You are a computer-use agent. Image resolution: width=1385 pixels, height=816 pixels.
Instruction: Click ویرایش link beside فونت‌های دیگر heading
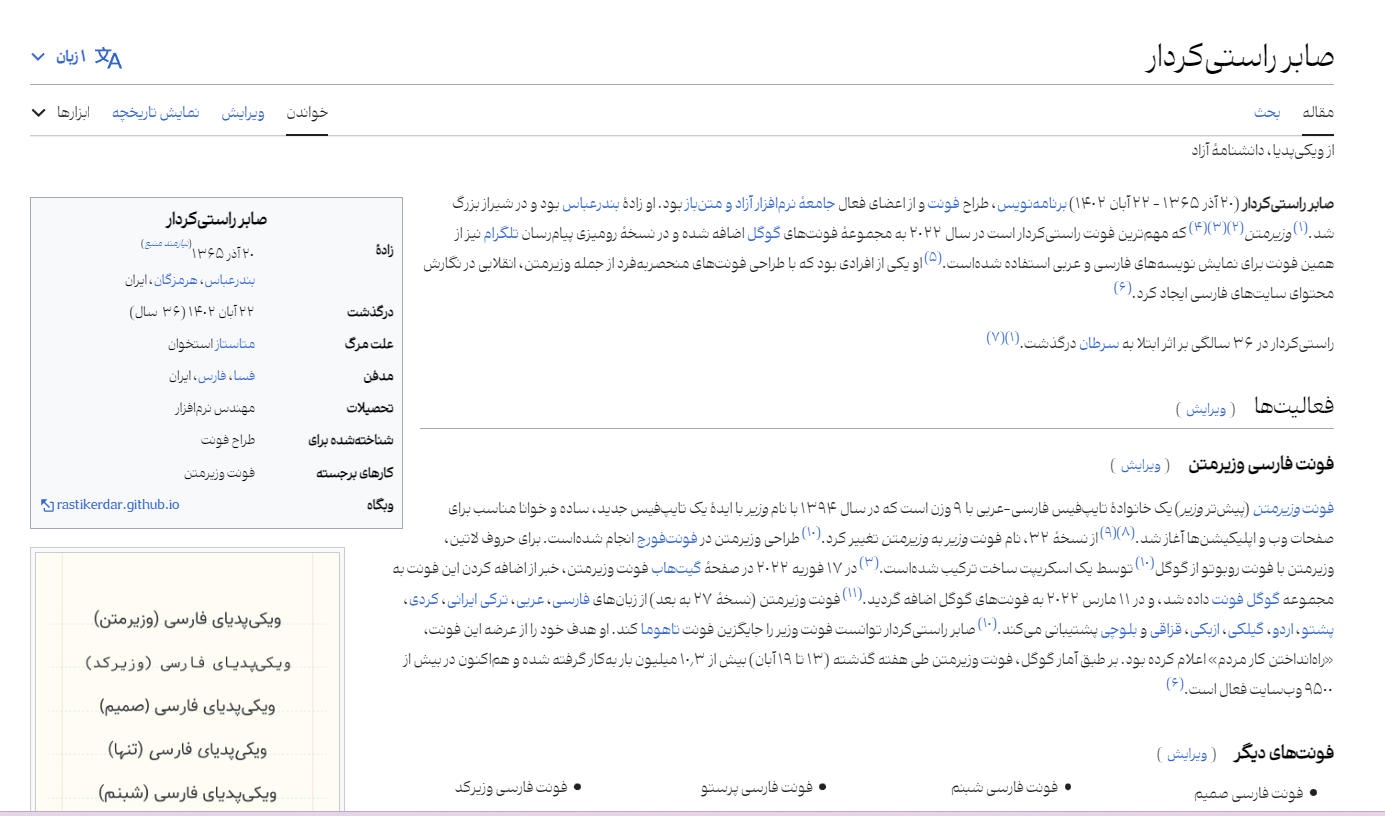click(x=1187, y=754)
